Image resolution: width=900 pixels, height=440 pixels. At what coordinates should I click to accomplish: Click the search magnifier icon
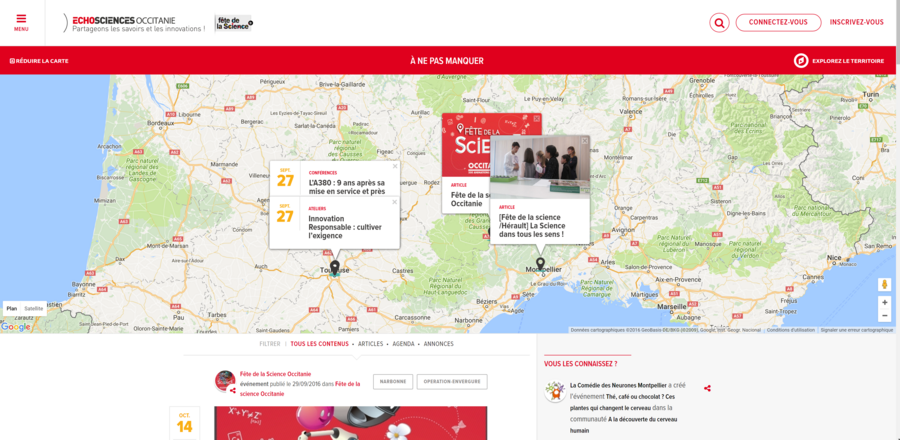[x=719, y=22]
